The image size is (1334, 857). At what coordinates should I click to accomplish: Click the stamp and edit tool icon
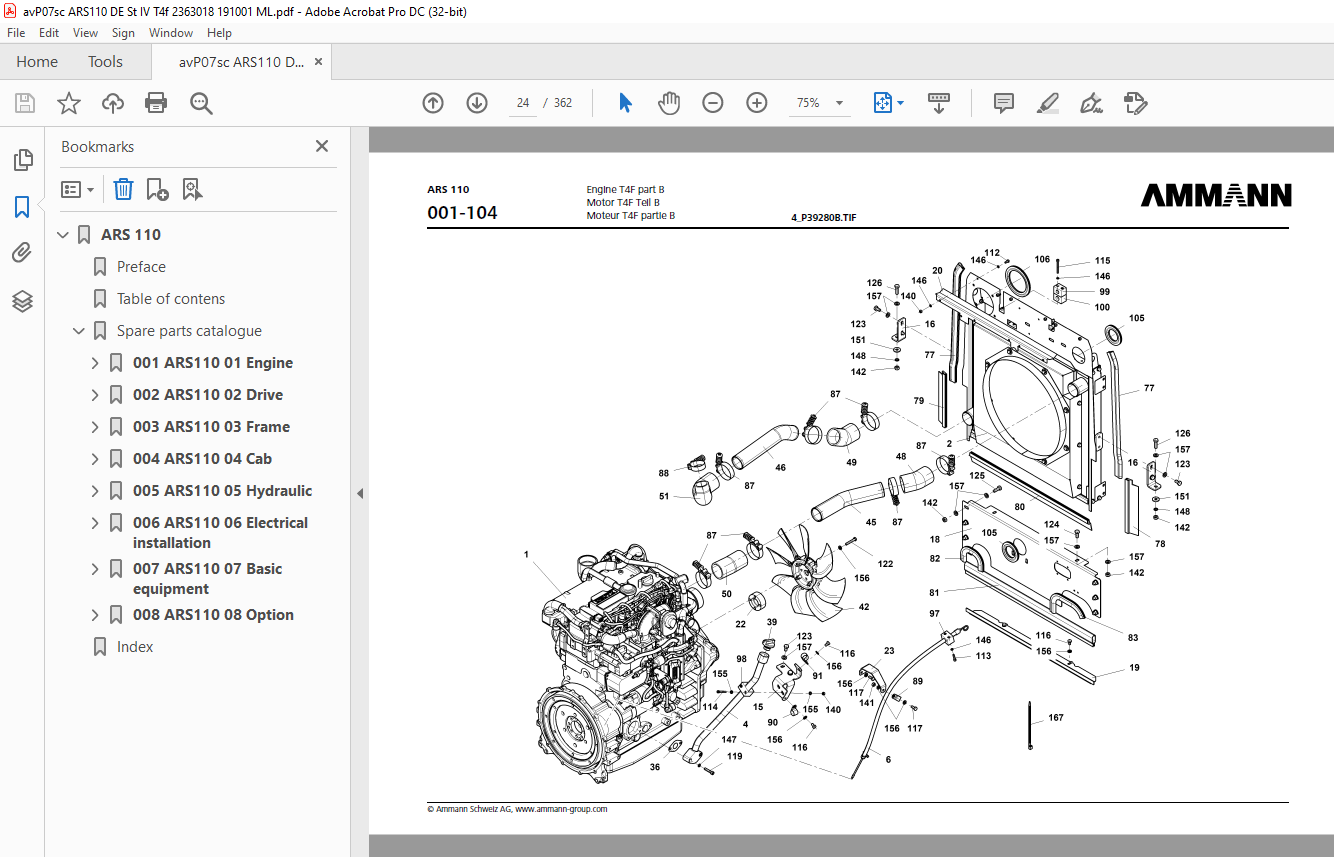tap(1136, 103)
